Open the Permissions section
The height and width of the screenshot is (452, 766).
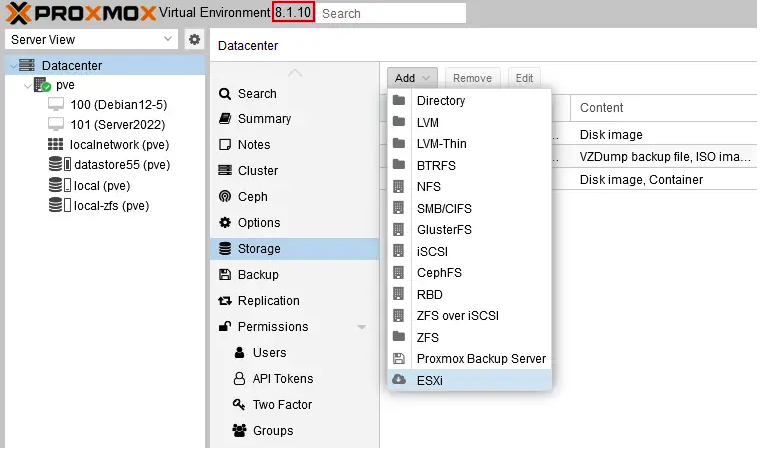[x=295, y=326]
